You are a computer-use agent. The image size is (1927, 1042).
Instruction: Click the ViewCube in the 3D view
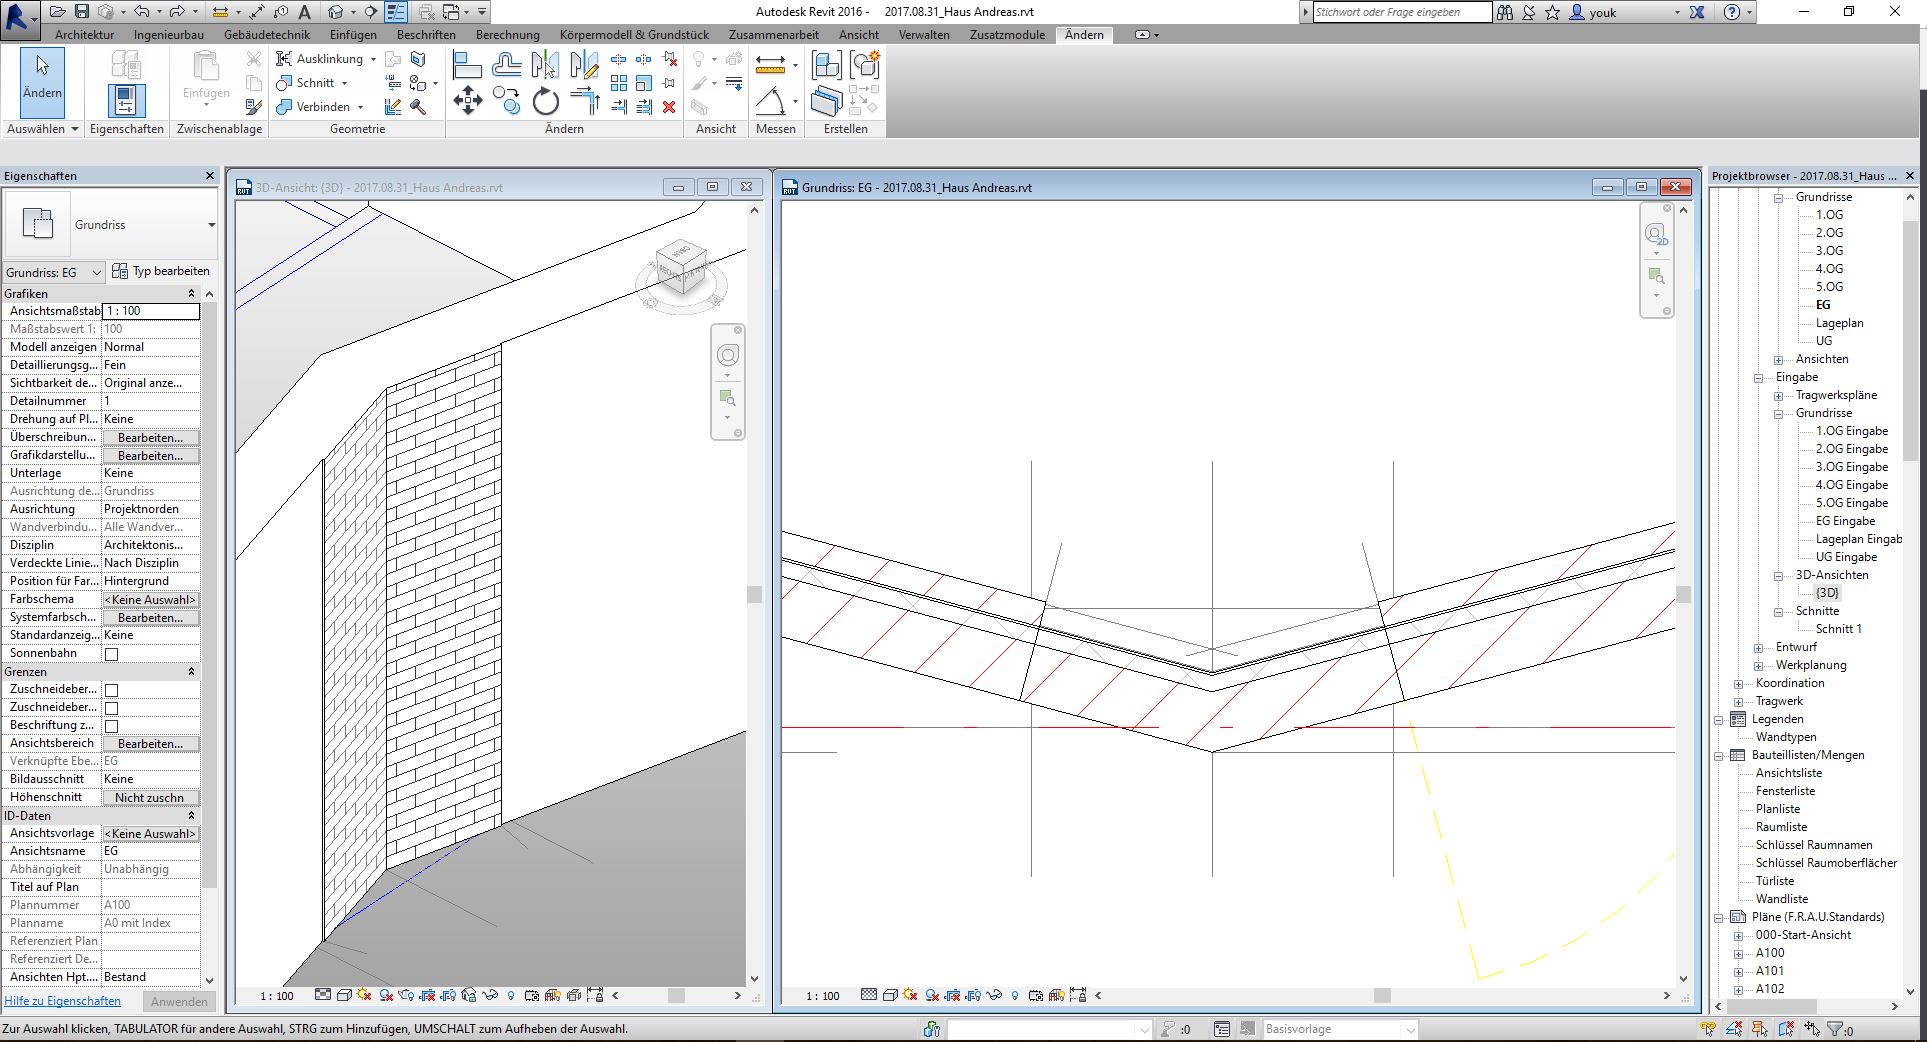(x=682, y=270)
